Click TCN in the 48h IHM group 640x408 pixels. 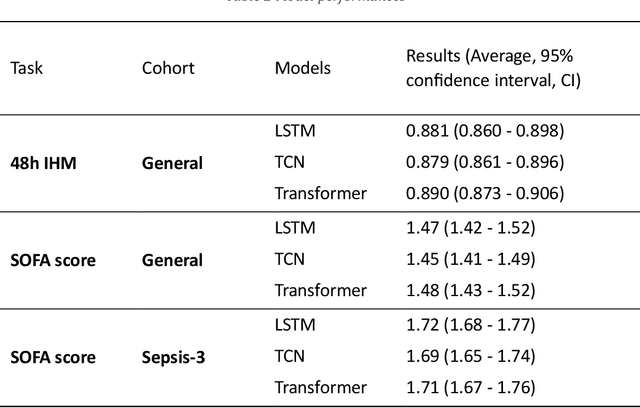[x=290, y=162]
